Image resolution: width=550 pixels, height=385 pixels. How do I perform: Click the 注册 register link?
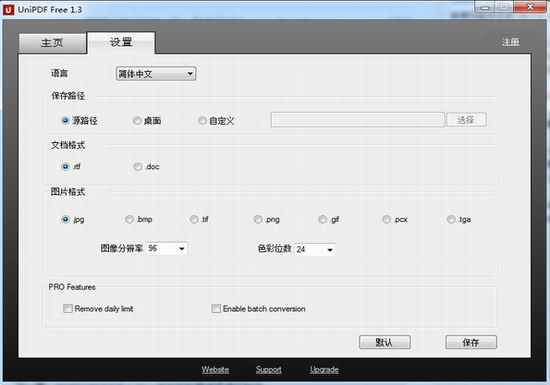[x=510, y=42]
